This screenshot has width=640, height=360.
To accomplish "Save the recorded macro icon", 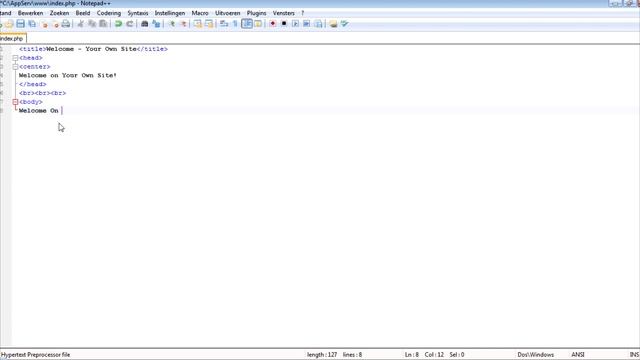I will pos(318,24).
